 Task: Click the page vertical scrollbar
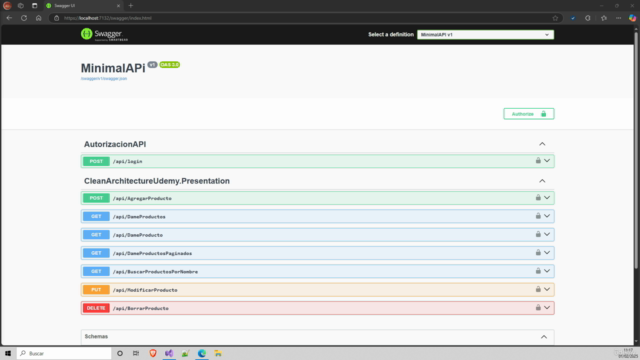pos(636,151)
